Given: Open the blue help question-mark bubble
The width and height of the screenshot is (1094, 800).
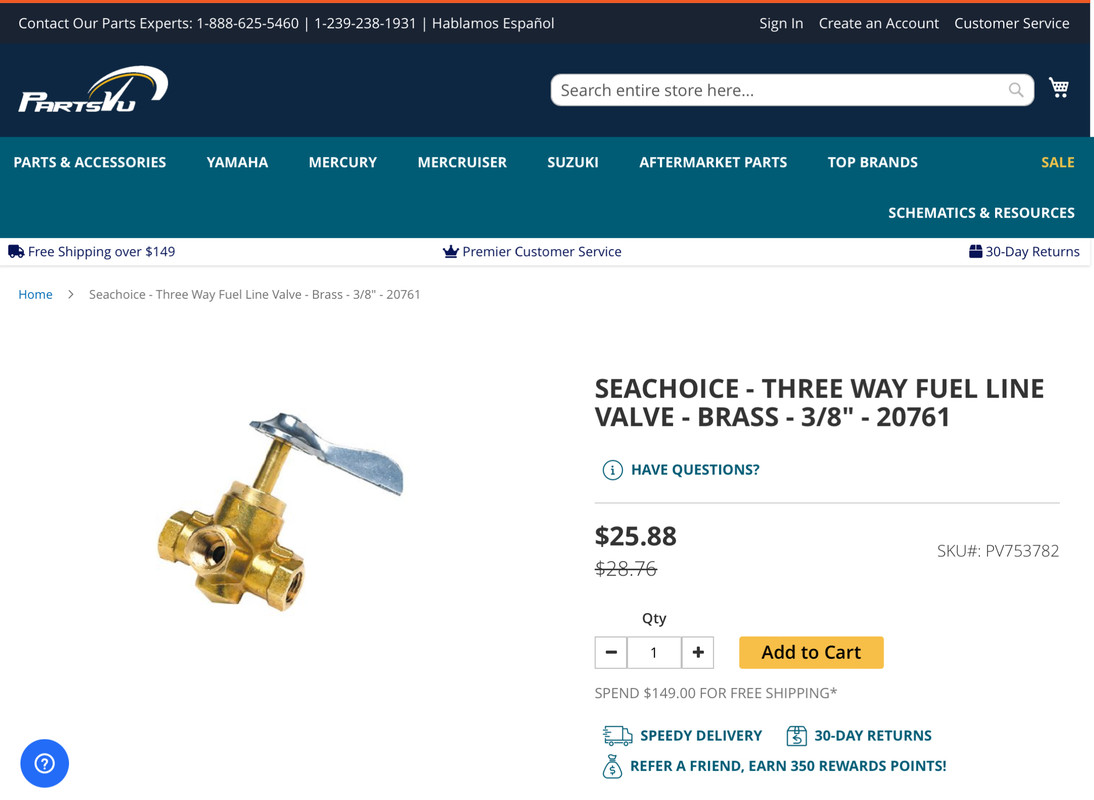Looking at the screenshot, I should [x=45, y=763].
